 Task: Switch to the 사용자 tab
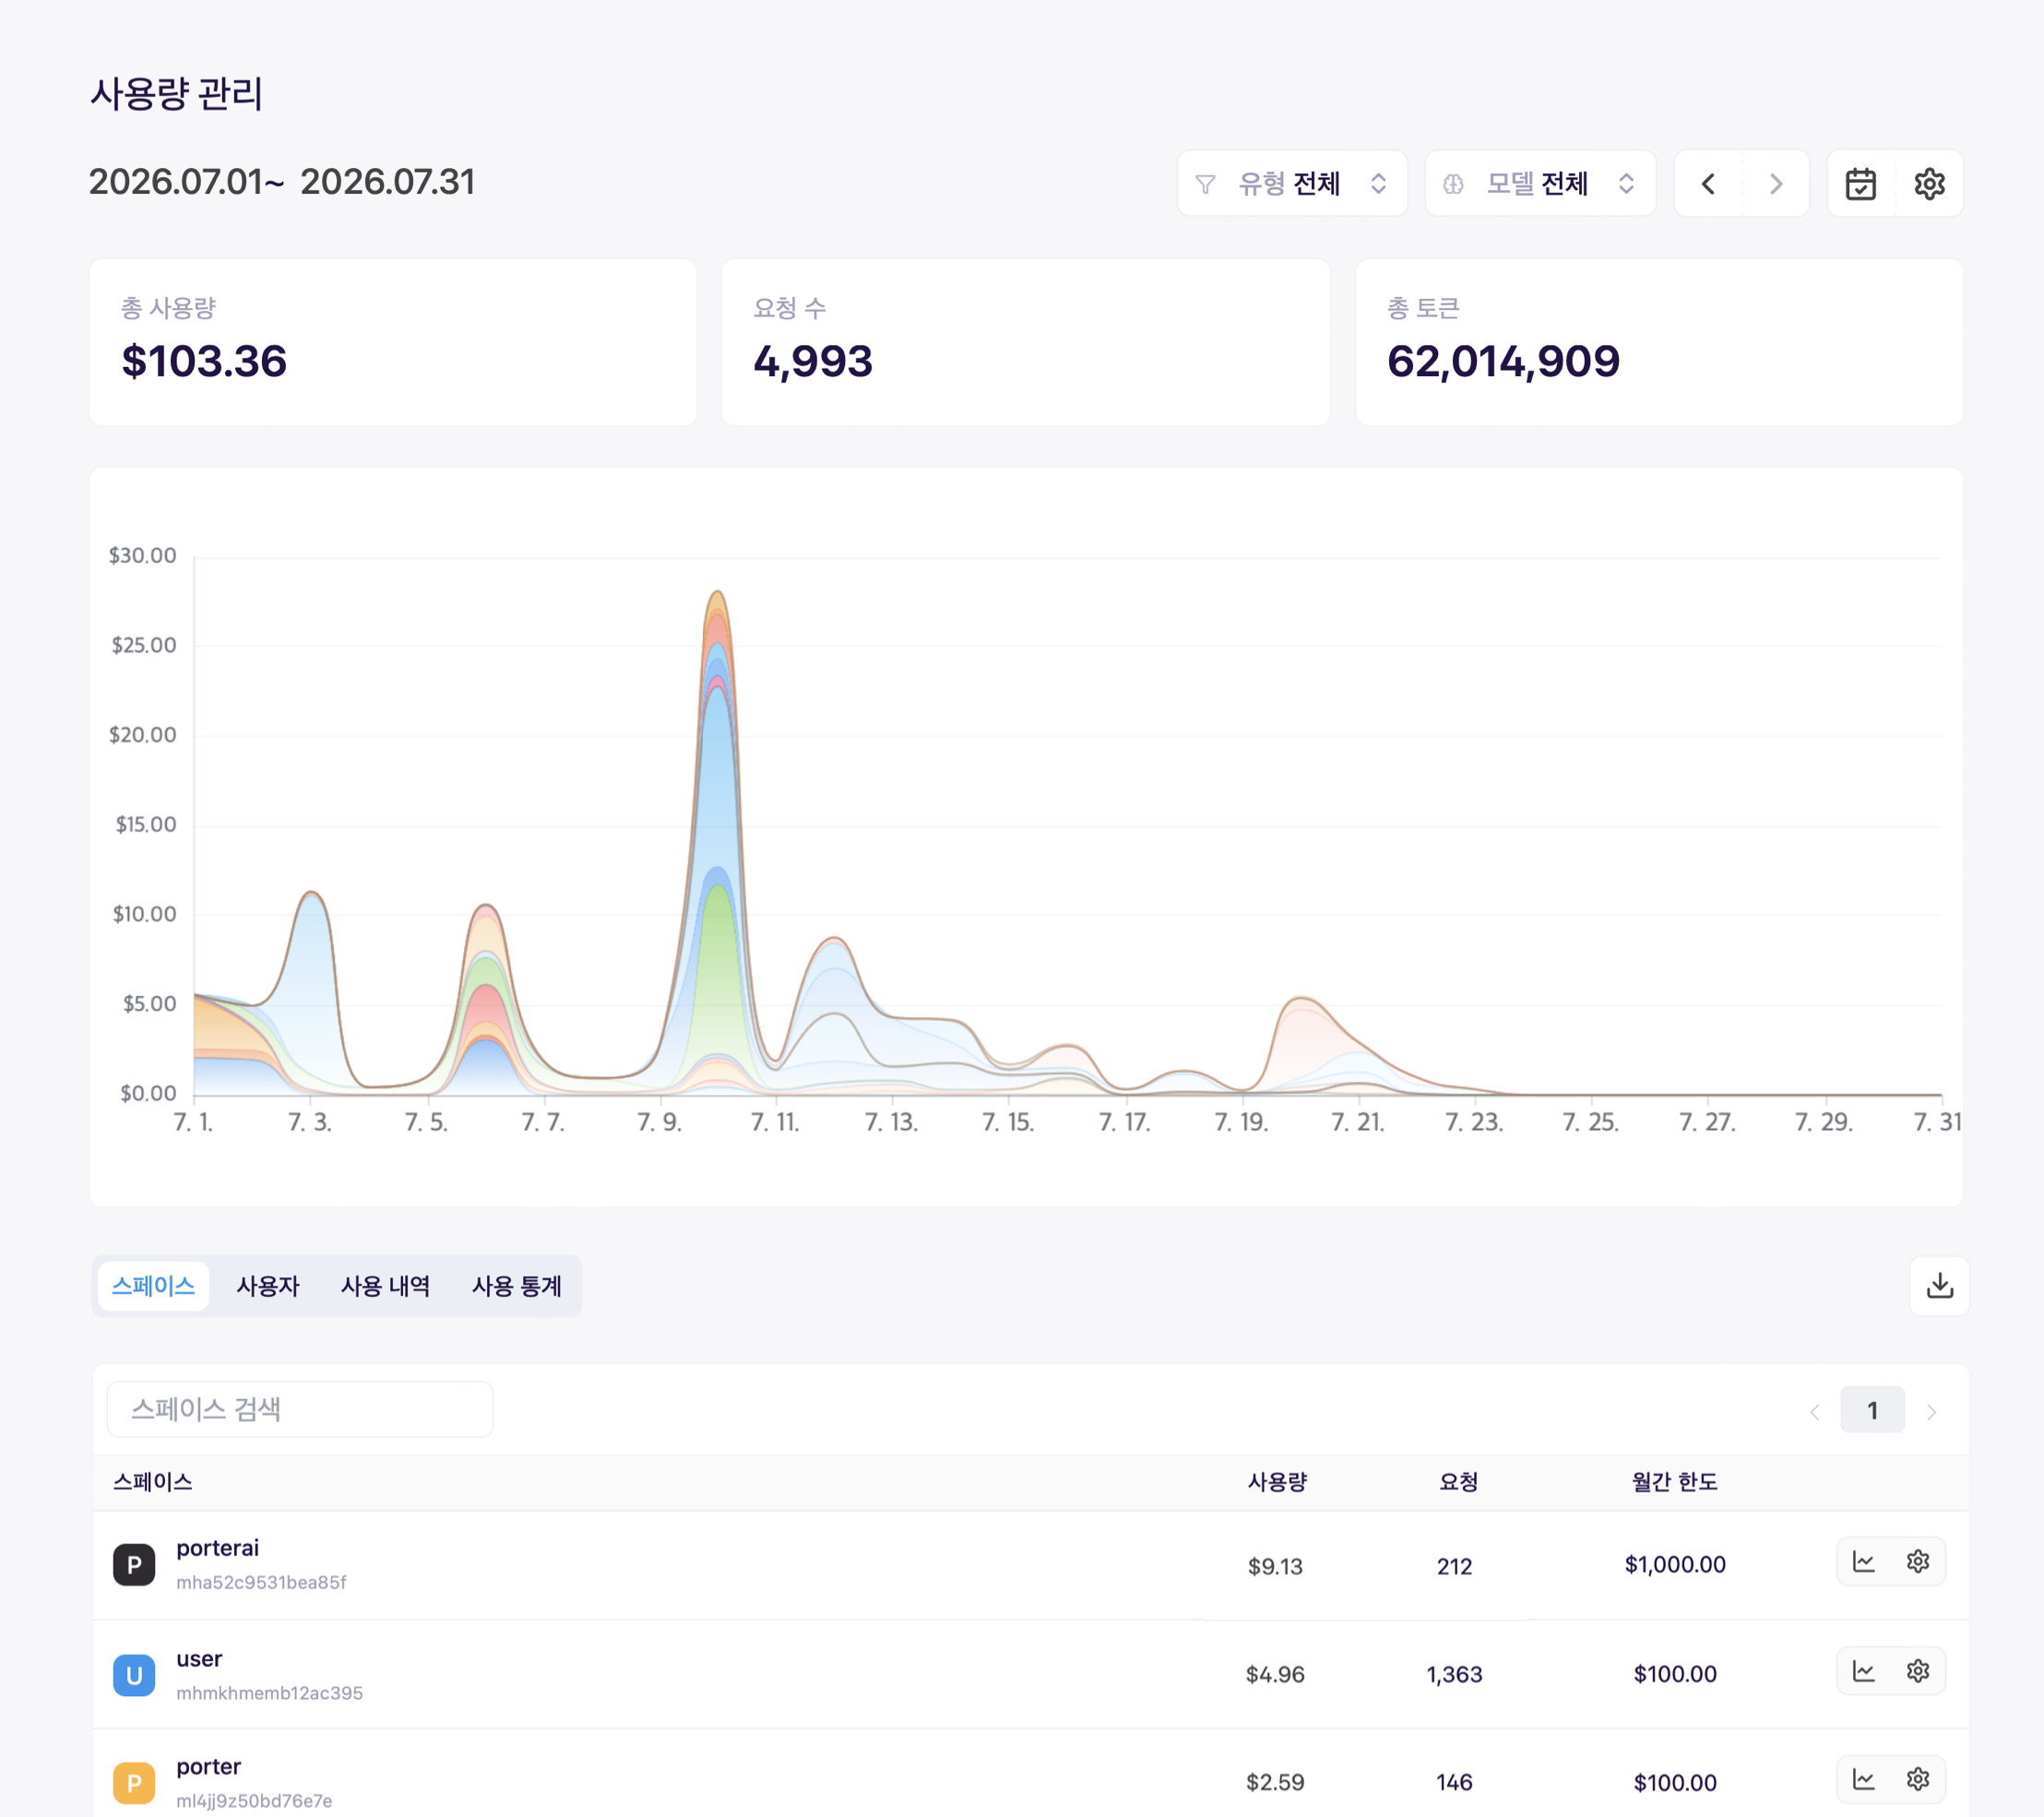pyautogui.click(x=267, y=1286)
